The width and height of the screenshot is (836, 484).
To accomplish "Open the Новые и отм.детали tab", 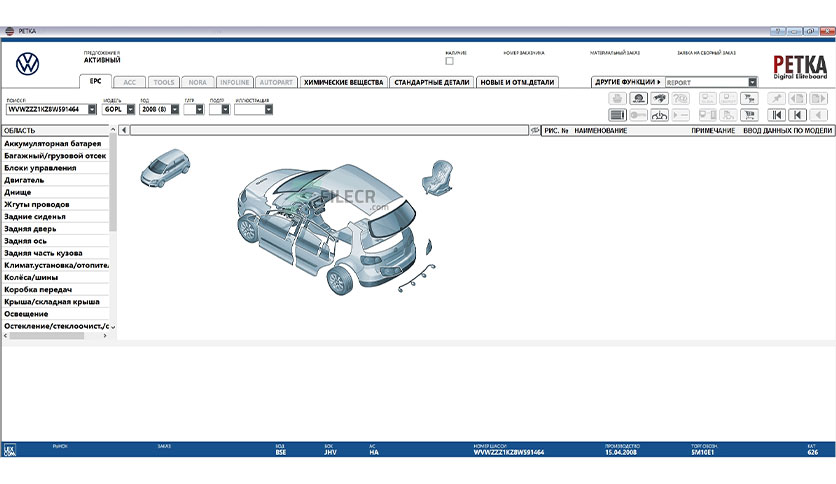I will pos(516,82).
